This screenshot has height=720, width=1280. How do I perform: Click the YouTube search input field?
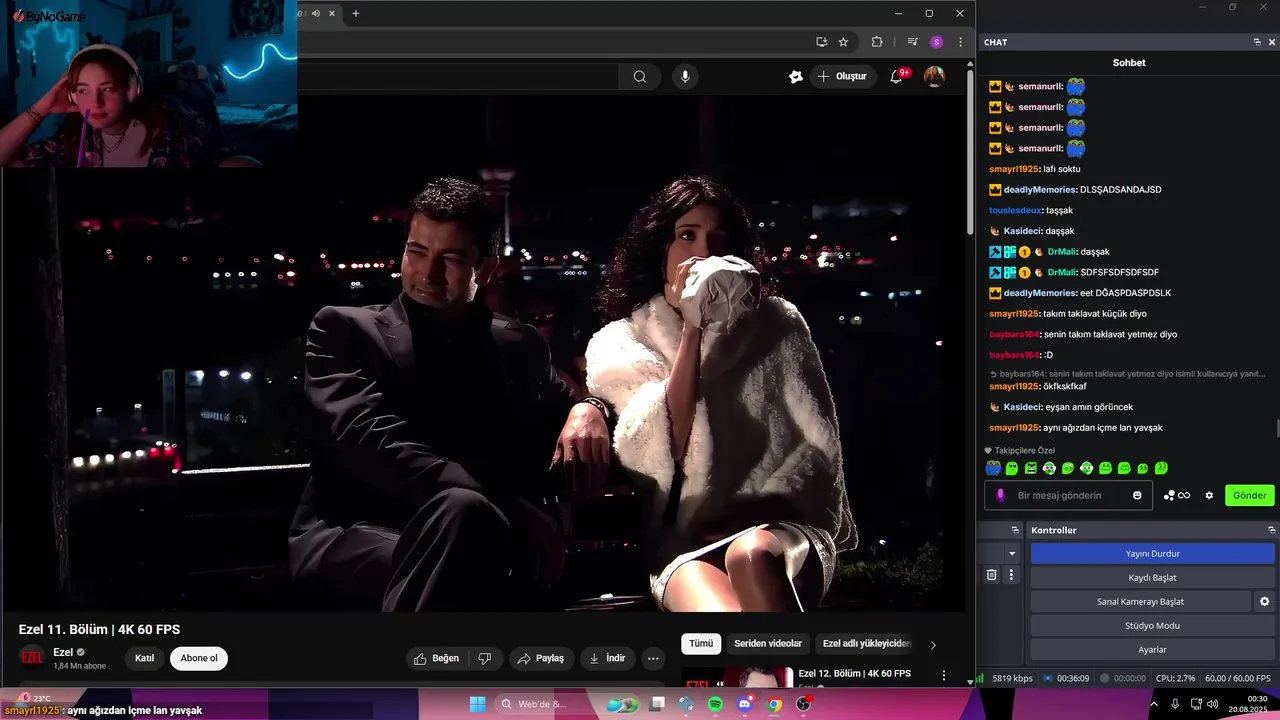(x=458, y=76)
